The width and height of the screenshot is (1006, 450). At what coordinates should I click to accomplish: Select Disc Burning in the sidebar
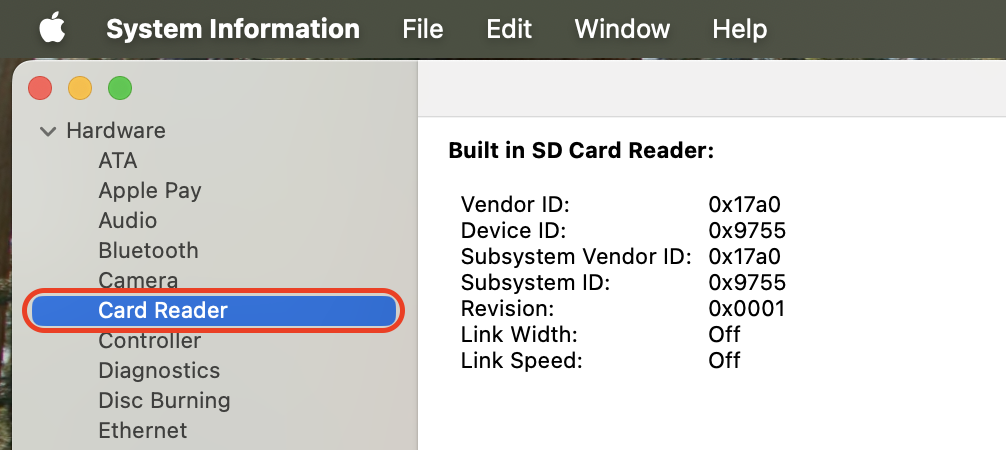pos(164,401)
